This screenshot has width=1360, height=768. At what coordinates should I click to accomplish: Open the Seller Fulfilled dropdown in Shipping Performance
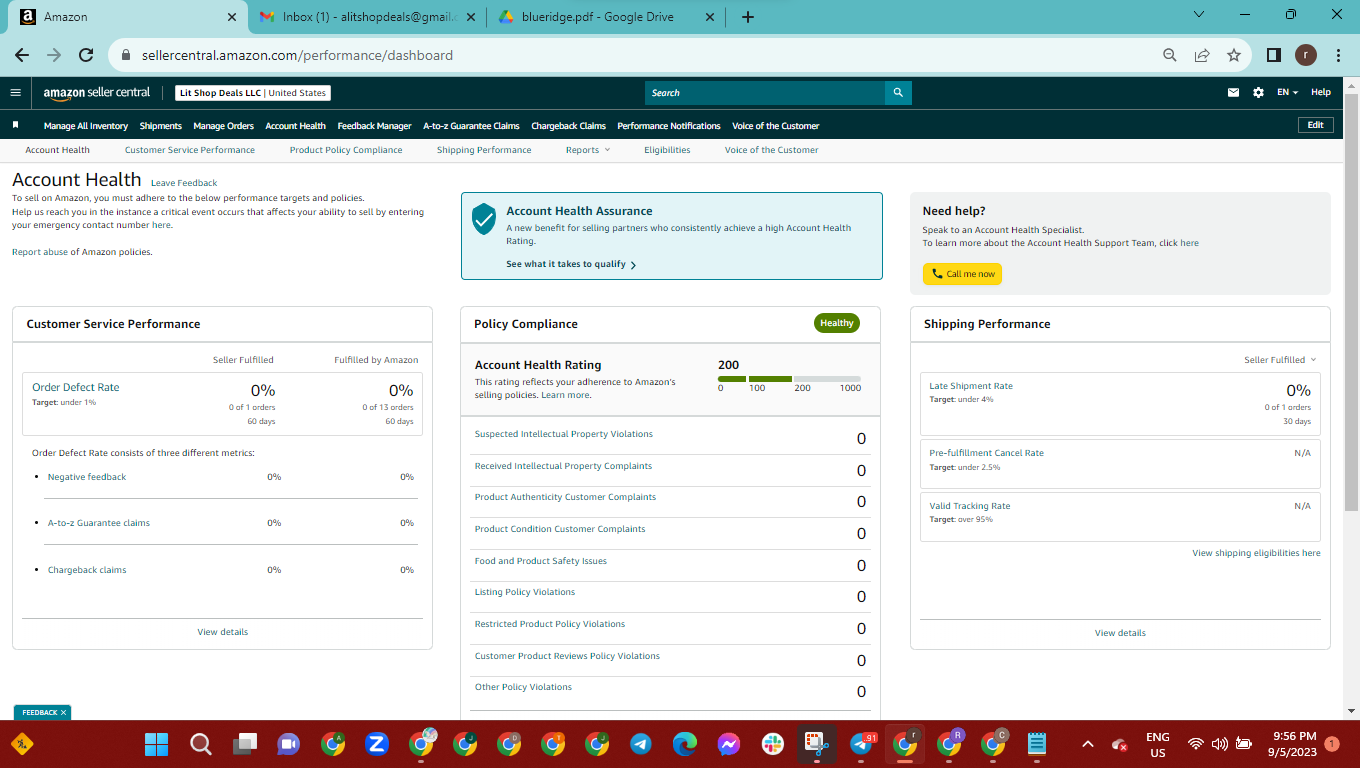1280,360
